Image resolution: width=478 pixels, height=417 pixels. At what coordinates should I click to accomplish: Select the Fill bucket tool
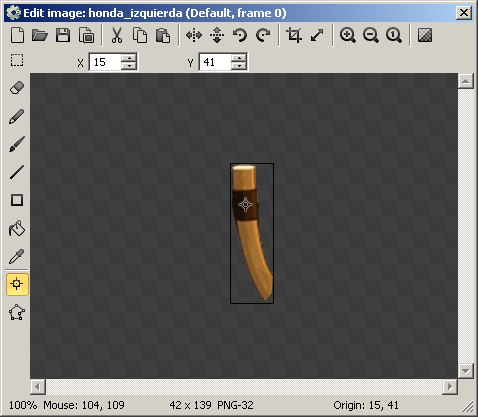point(17,228)
